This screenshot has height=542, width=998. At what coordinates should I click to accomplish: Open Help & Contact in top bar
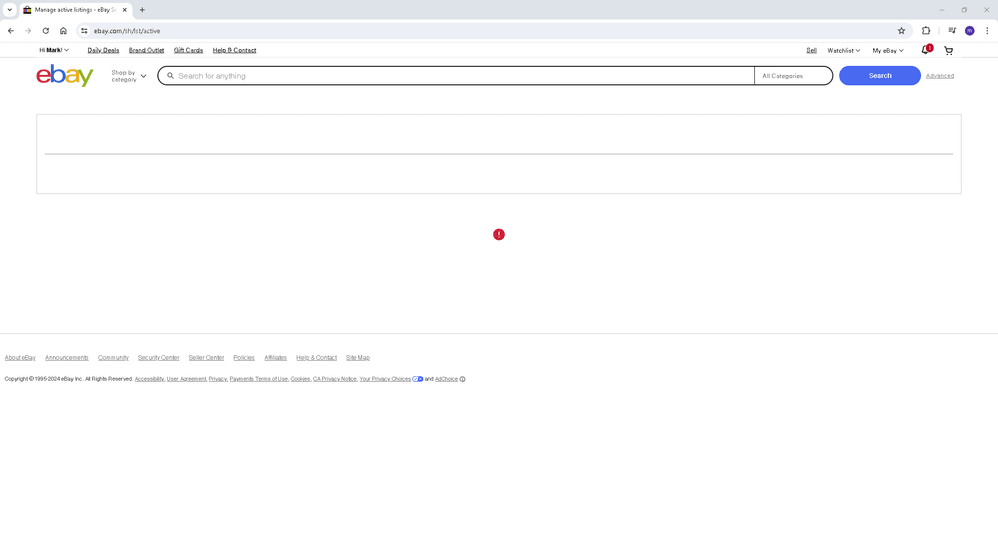(234, 50)
